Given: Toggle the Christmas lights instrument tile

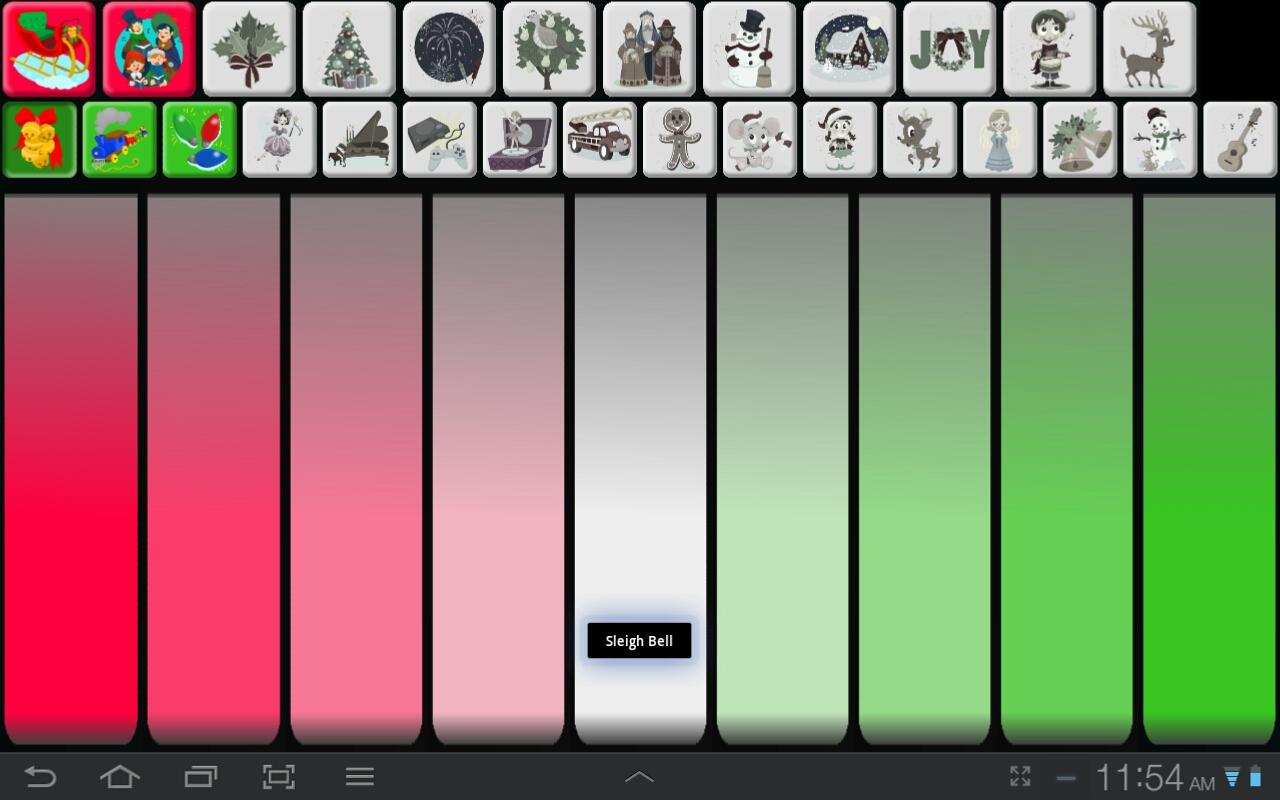Looking at the screenshot, I should [x=200, y=140].
